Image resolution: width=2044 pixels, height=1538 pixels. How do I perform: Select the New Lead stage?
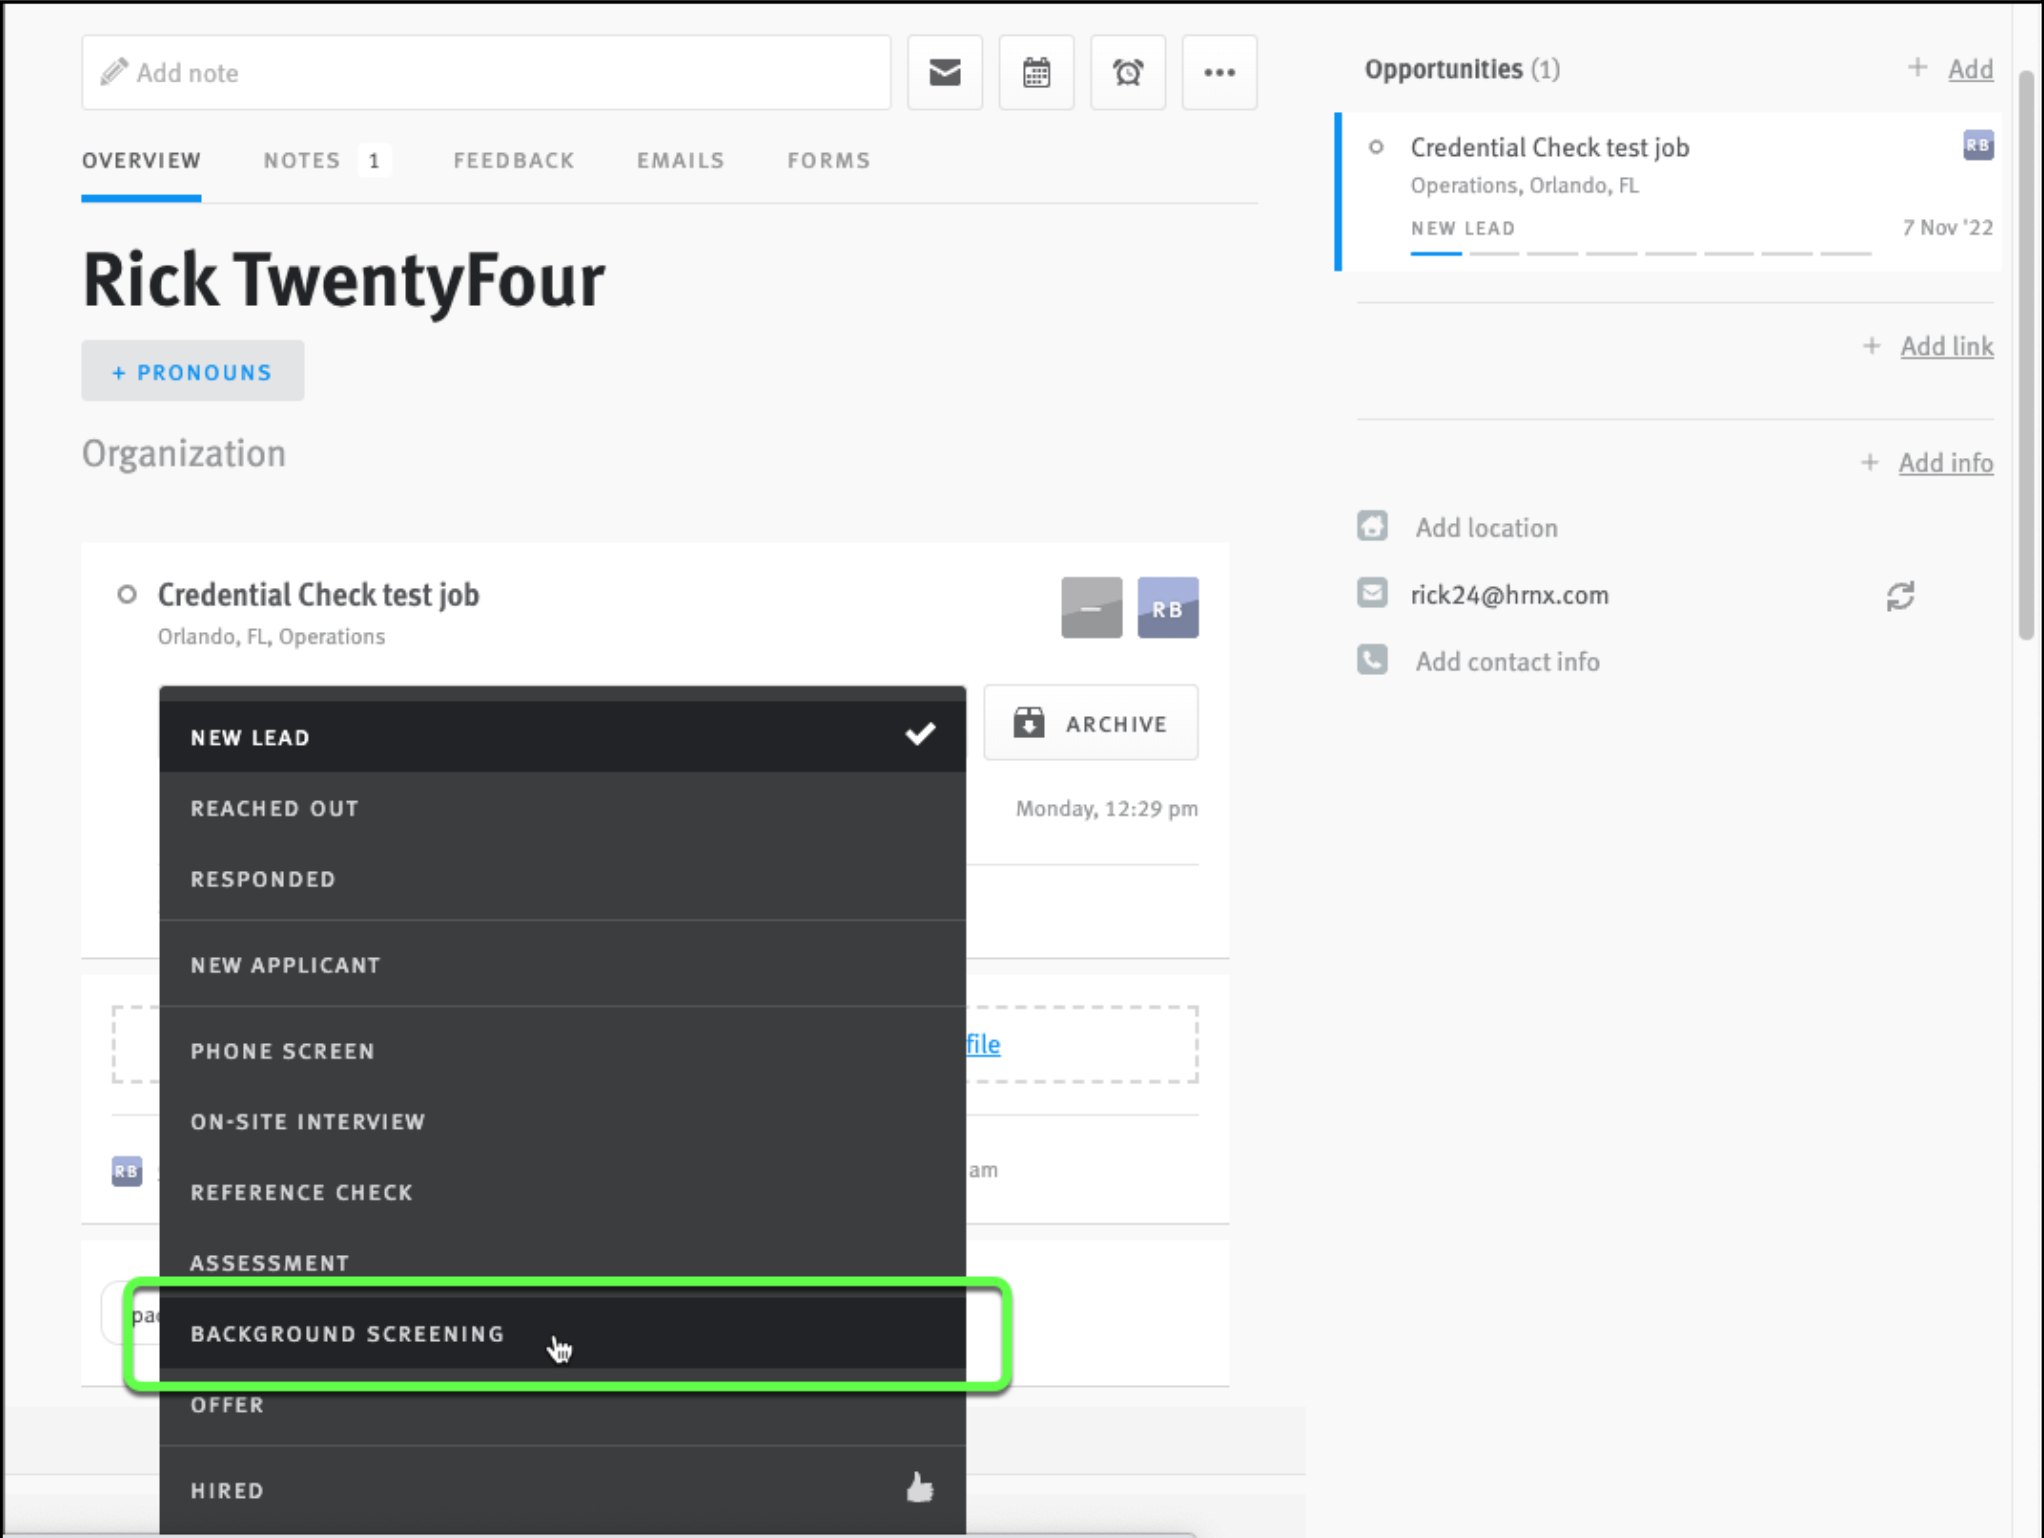click(x=562, y=737)
